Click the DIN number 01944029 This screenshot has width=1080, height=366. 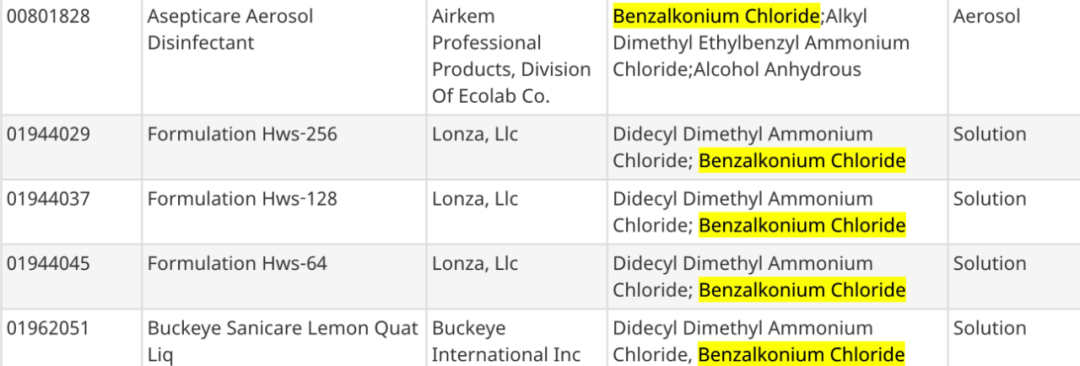(48, 134)
